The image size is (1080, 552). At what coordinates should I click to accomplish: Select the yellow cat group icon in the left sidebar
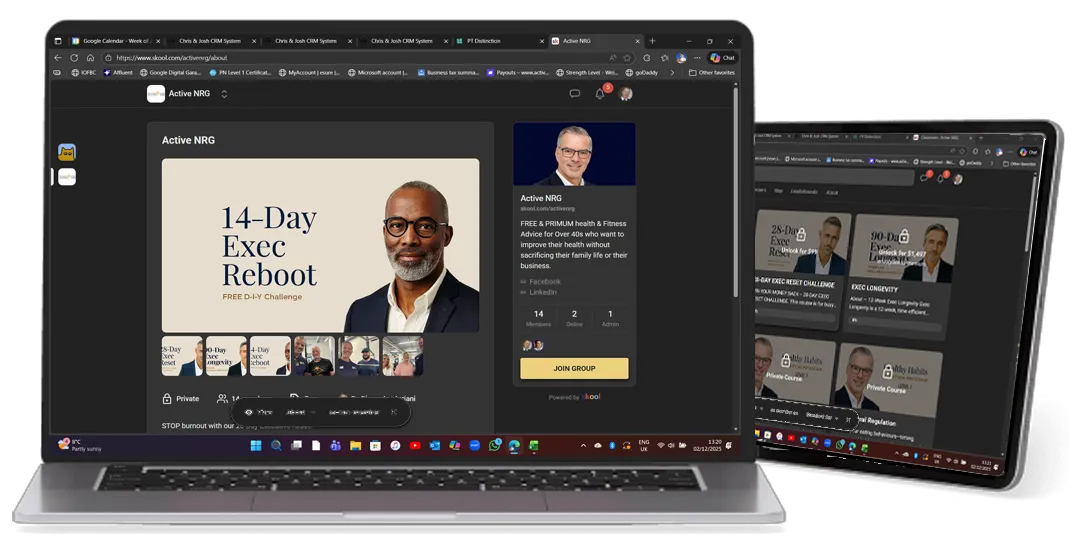pos(67,152)
